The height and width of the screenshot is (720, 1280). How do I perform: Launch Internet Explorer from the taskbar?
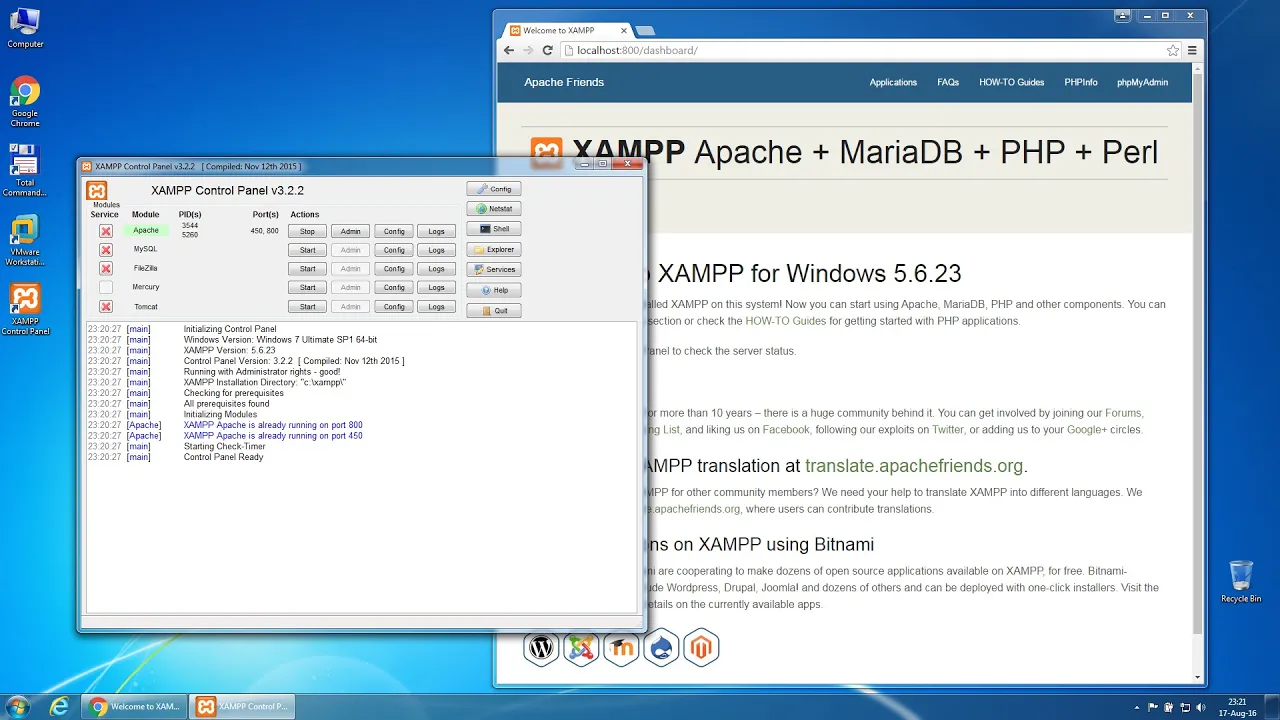coord(60,706)
